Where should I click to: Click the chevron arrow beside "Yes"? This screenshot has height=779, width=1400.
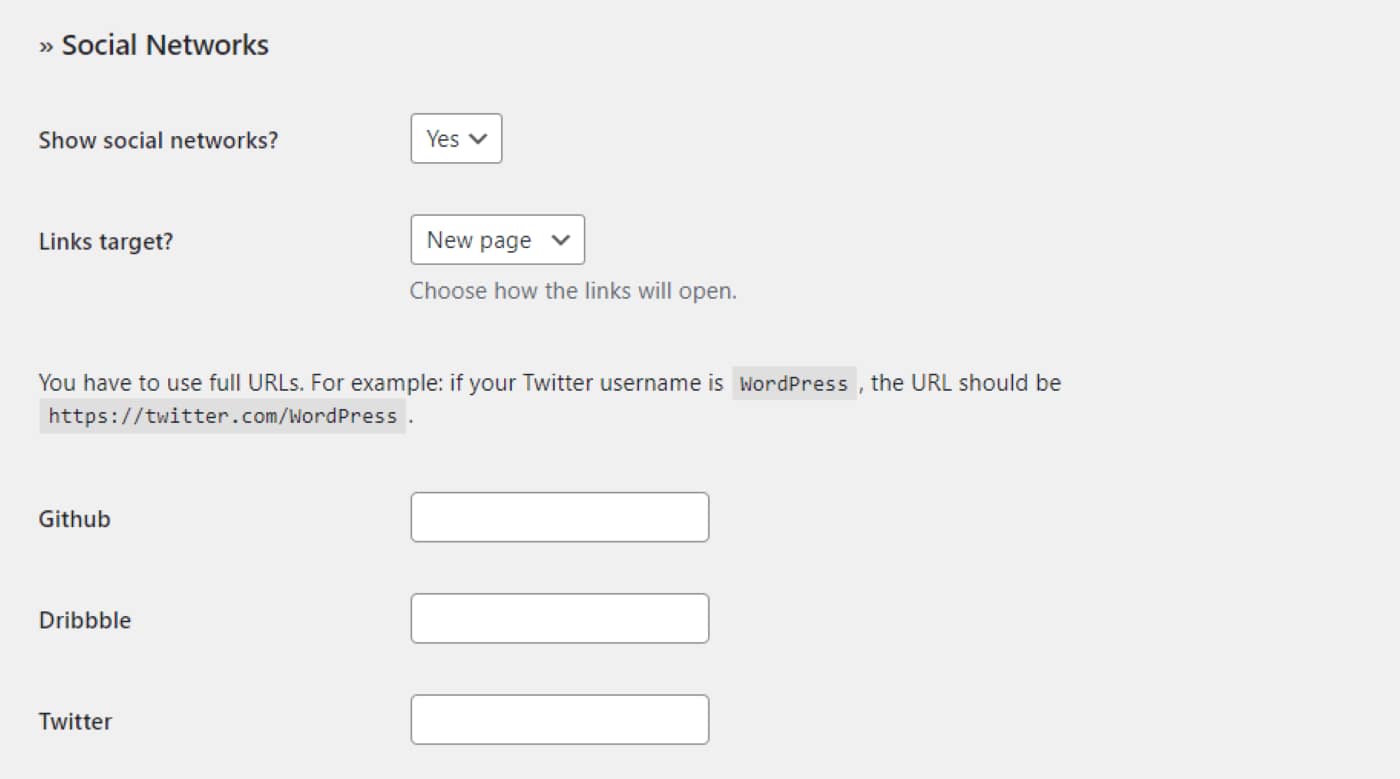tap(478, 139)
